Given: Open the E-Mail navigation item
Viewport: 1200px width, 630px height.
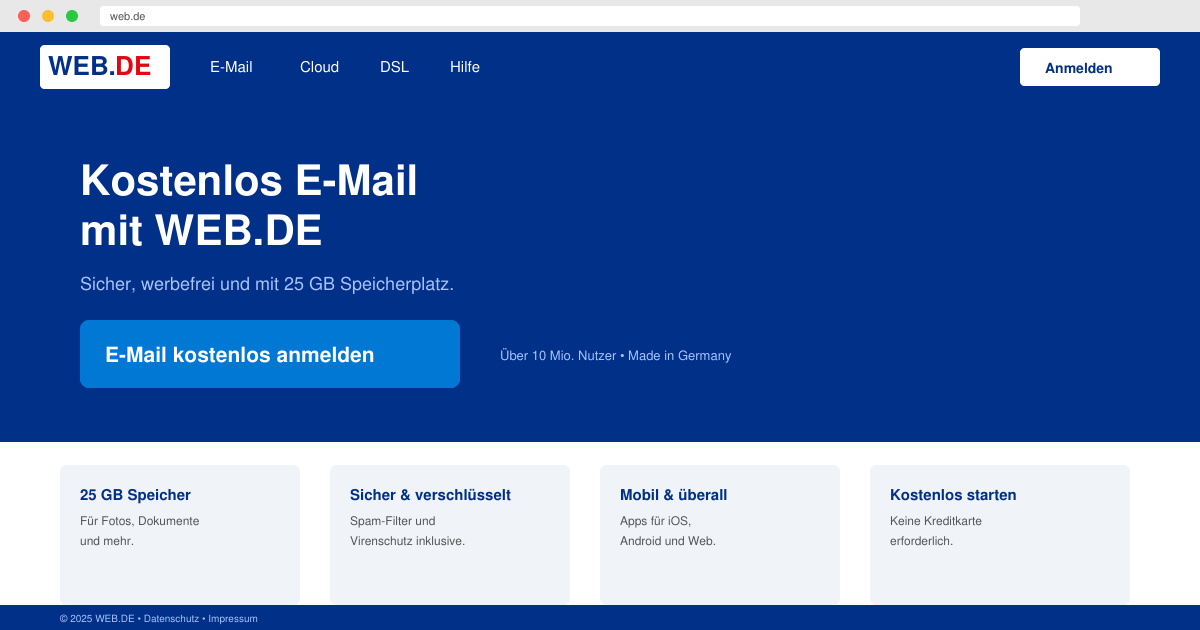Looking at the screenshot, I should click(x=231, y=67).
